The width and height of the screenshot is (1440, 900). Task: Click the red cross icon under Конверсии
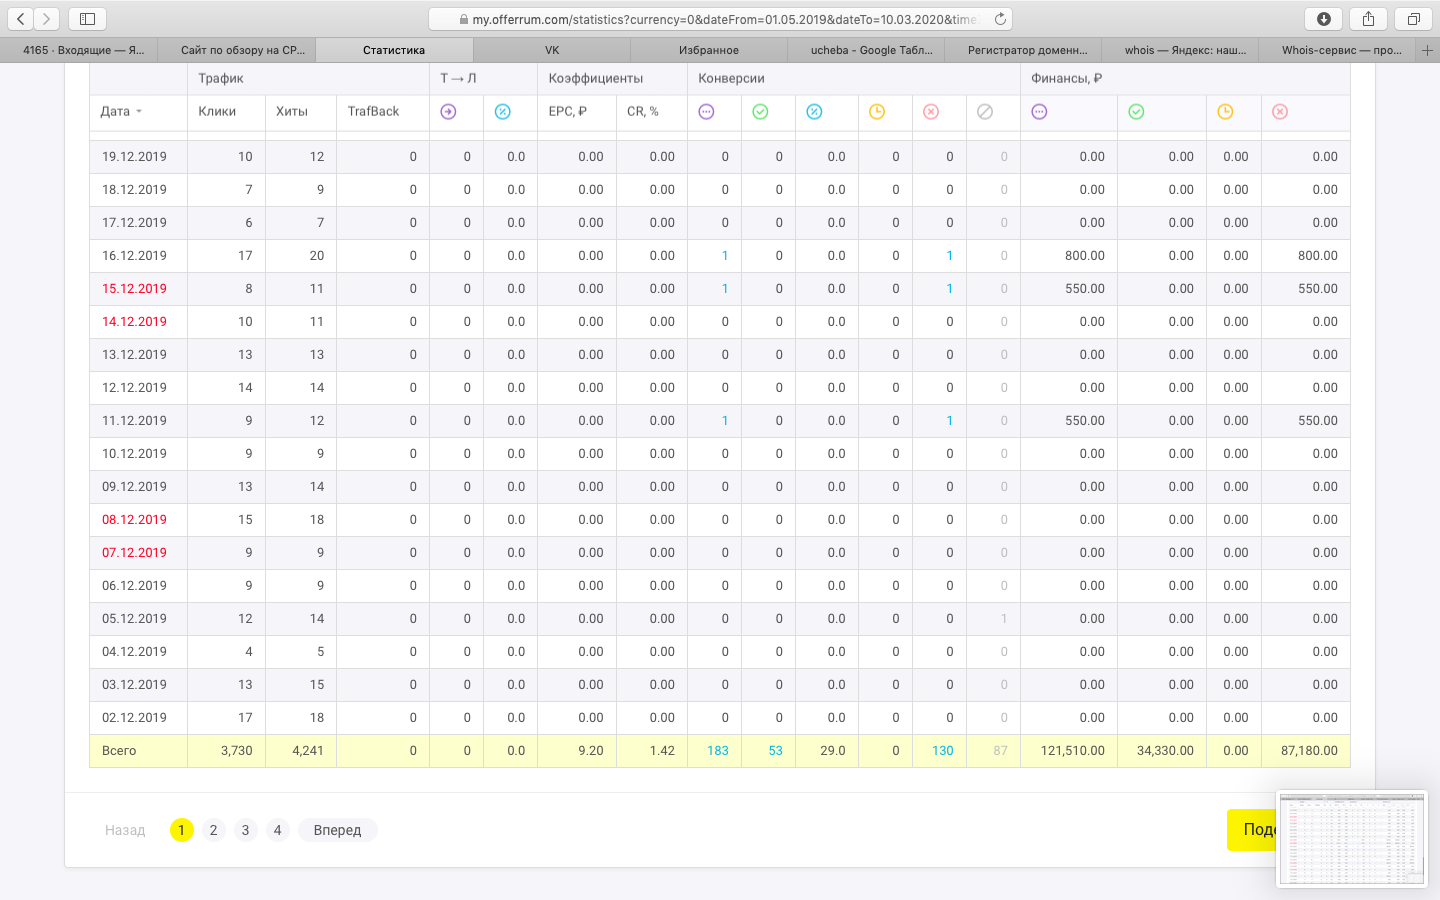tap(931, 112)
